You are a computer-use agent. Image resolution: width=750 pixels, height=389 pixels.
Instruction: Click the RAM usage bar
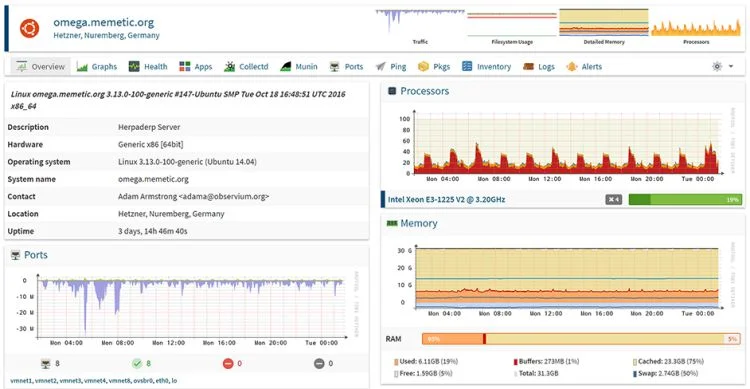(581, 339)
